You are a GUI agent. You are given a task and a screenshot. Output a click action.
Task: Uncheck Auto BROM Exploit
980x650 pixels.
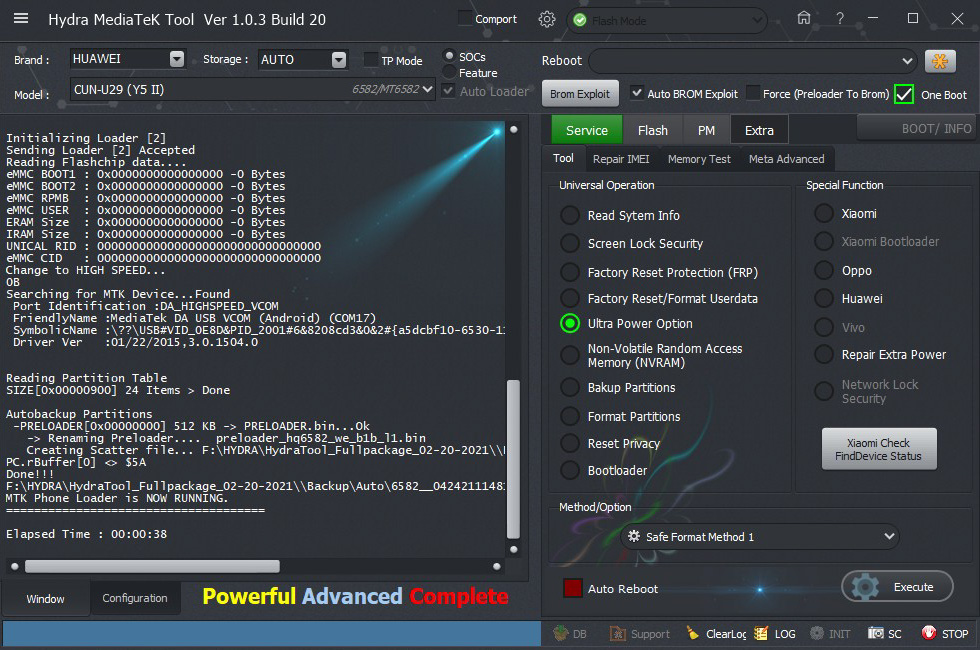(636, 93)
